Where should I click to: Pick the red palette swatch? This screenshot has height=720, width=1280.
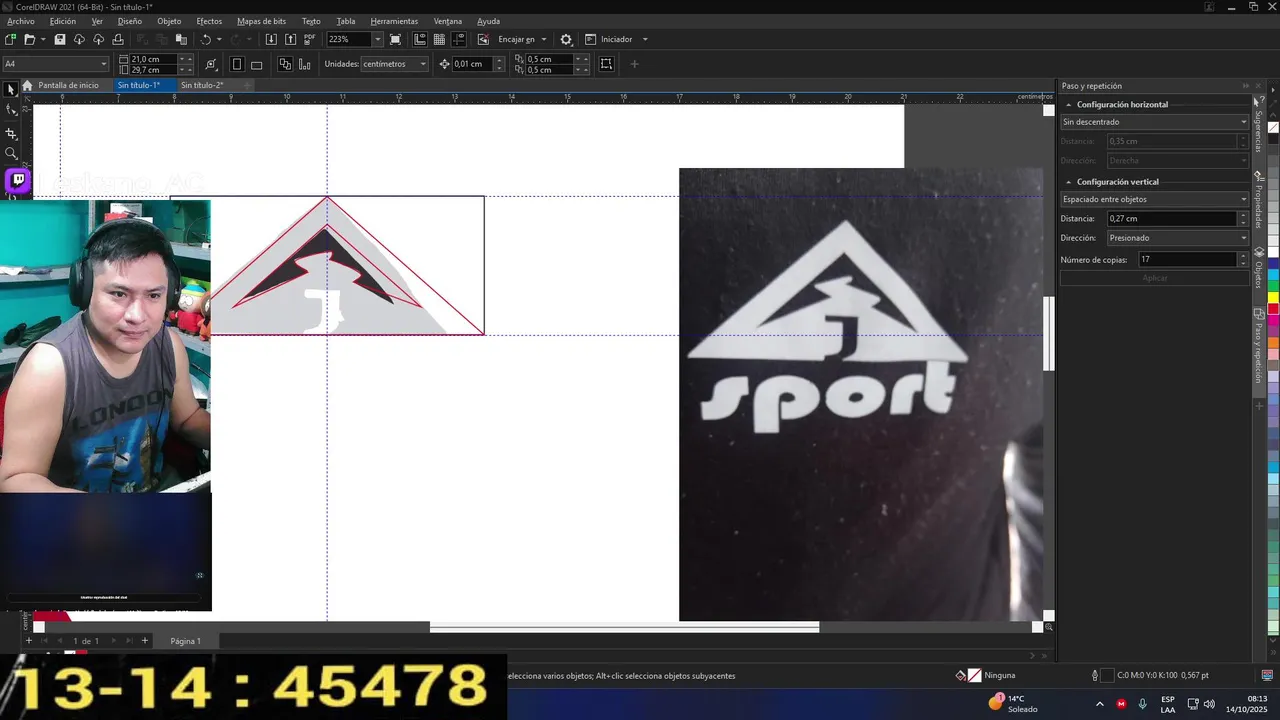tap(1273, 308)
